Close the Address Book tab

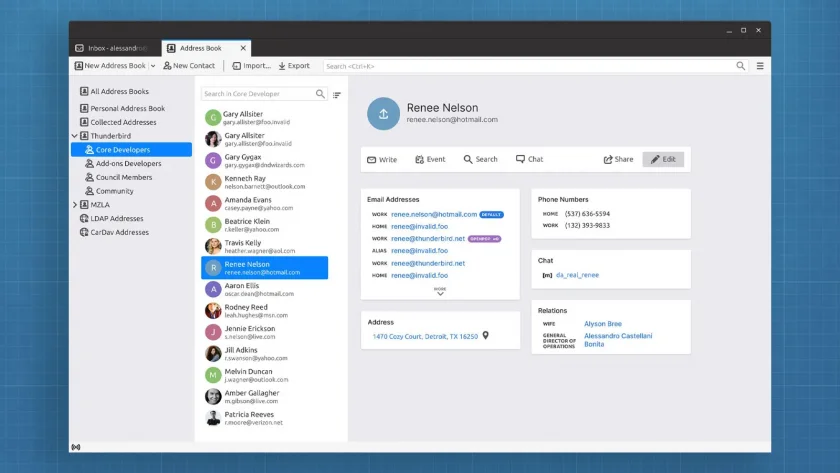click(x=243, y=48)
